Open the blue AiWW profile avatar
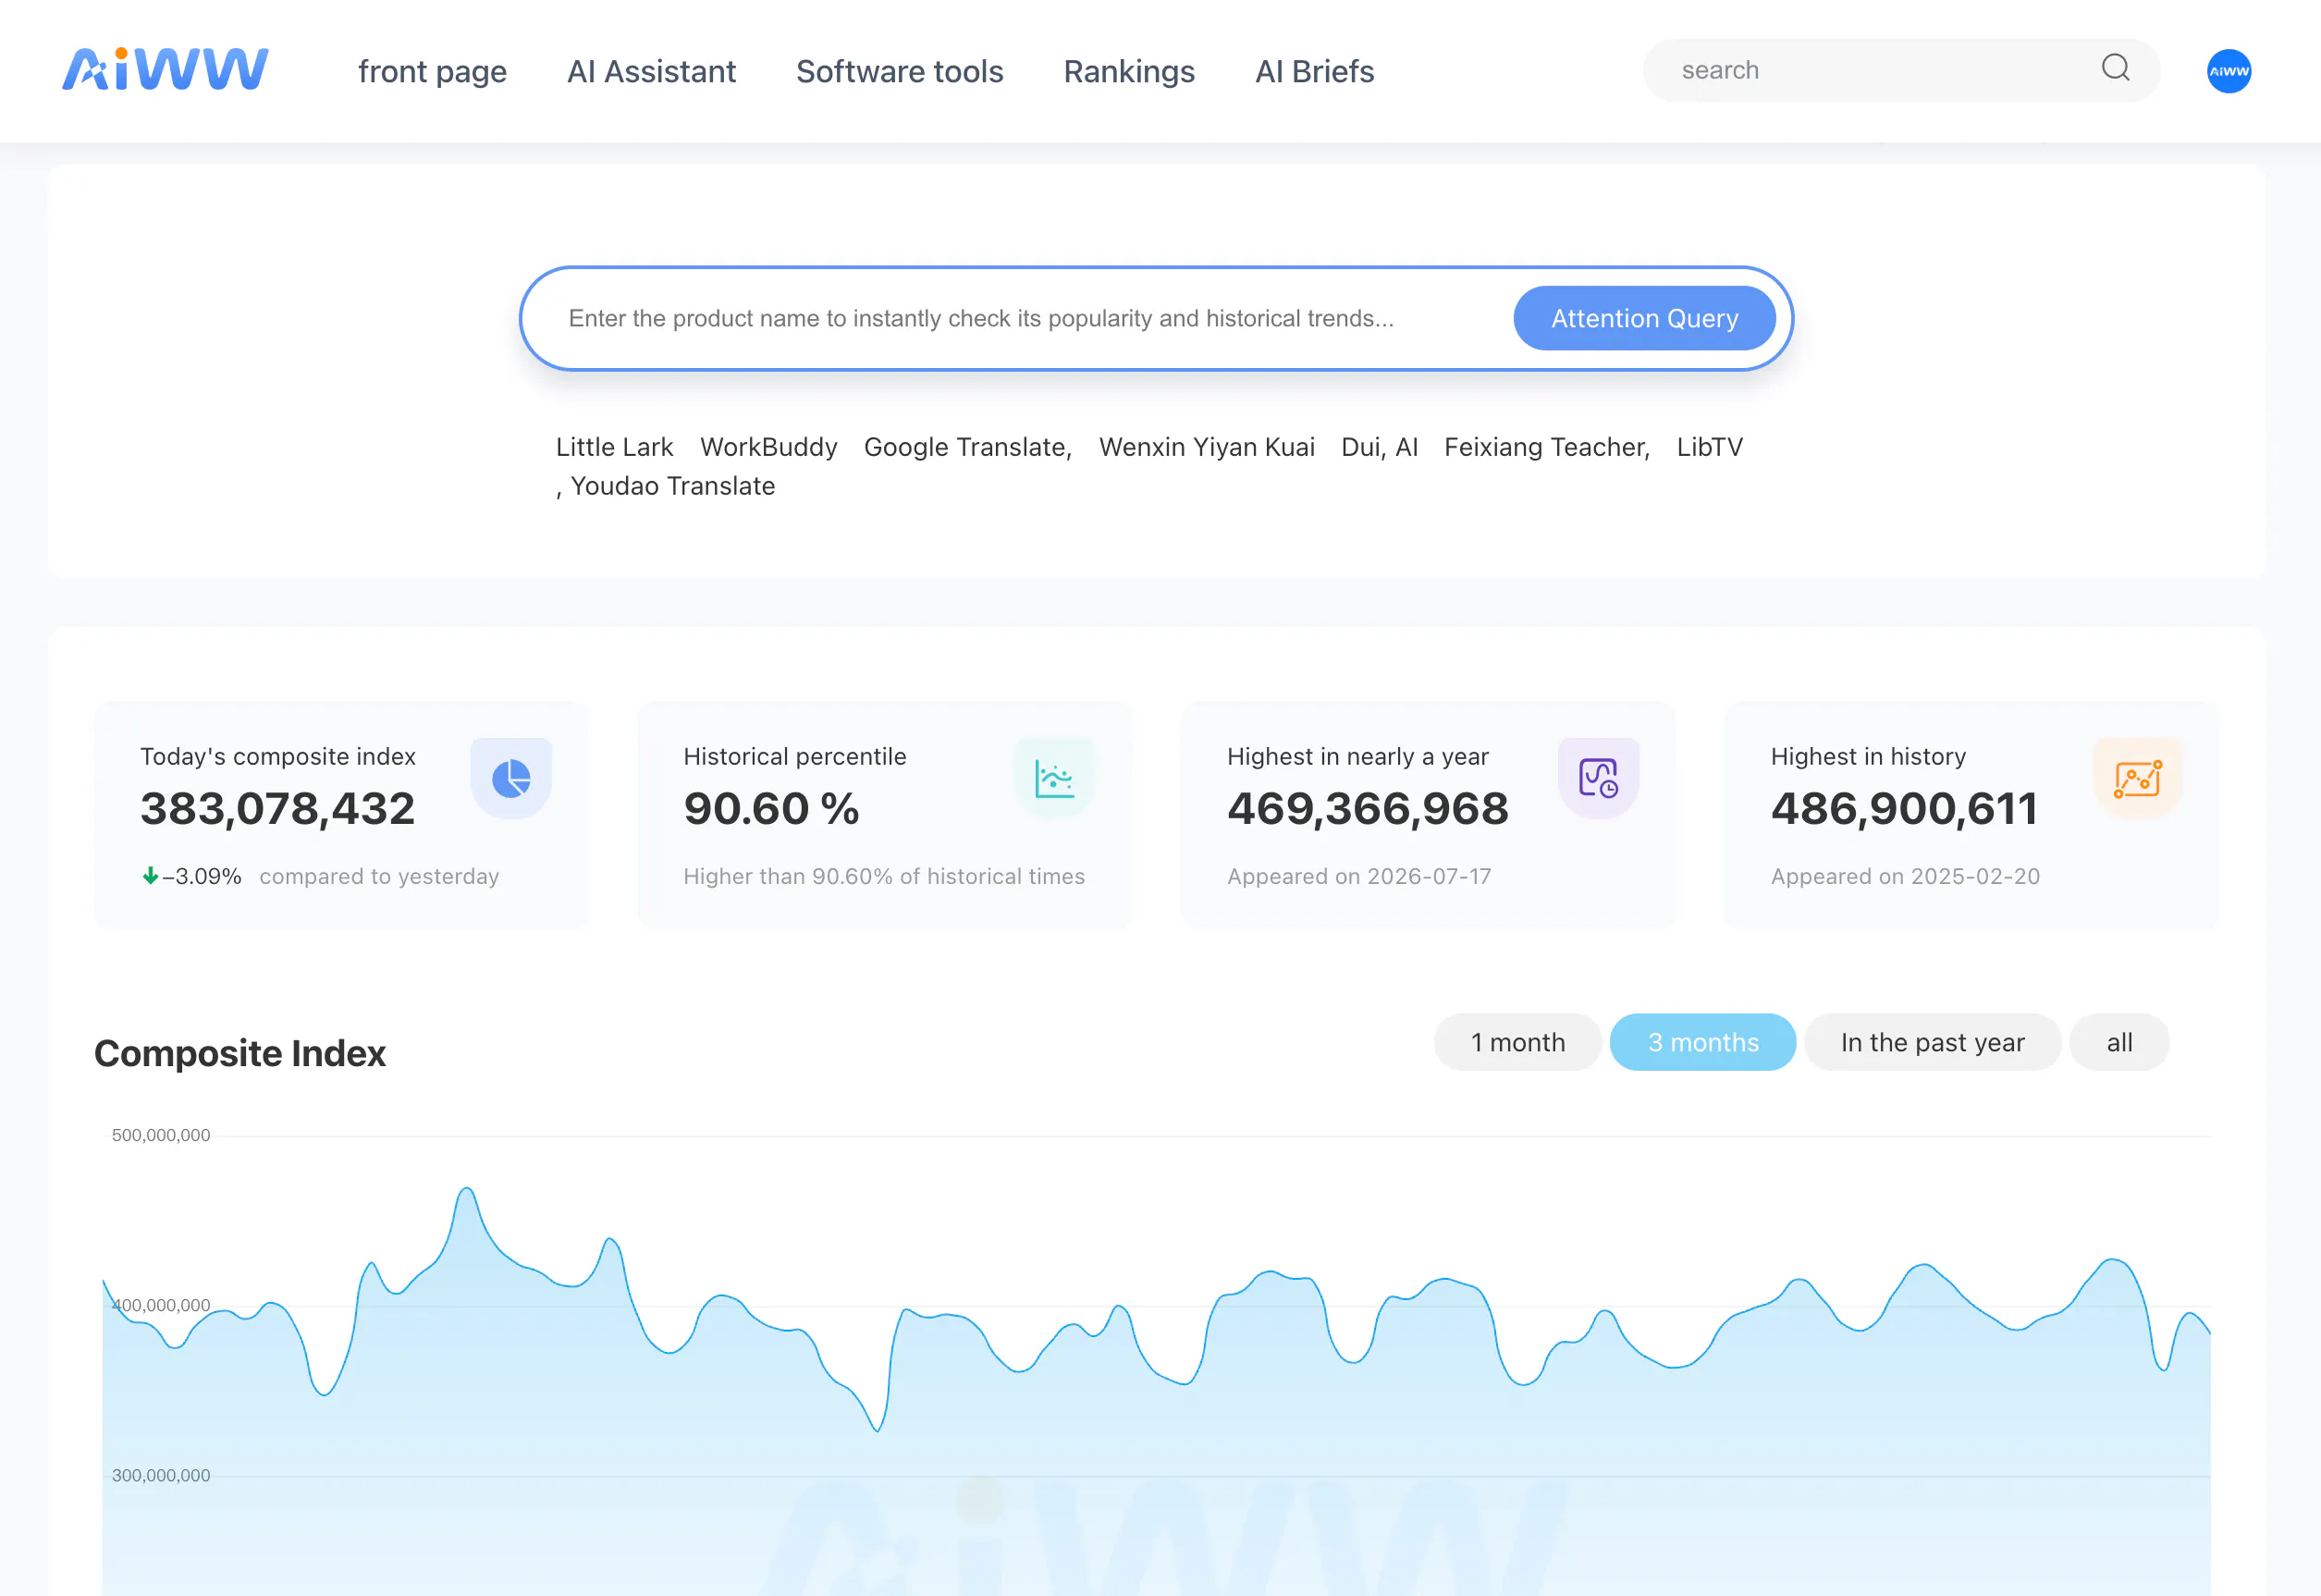2321x1596 pixels. coord(2229,71)
